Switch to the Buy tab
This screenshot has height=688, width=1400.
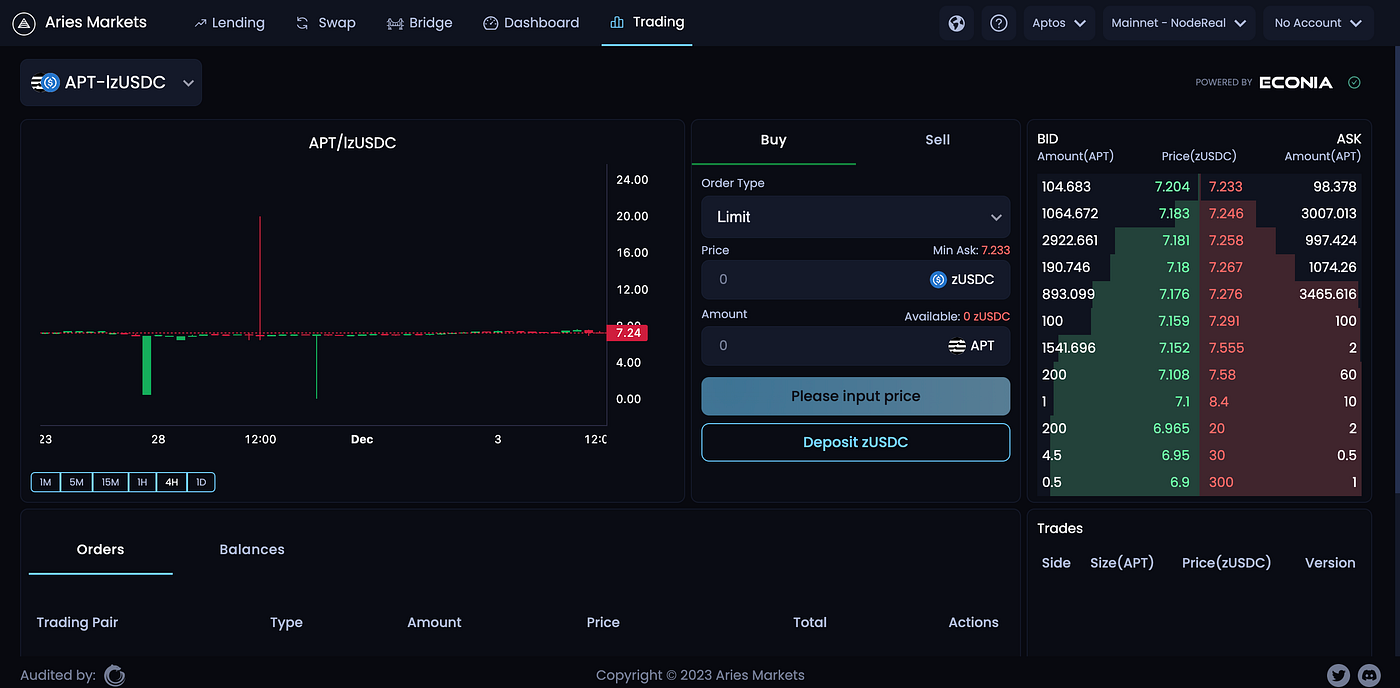[x=773, y=140]
